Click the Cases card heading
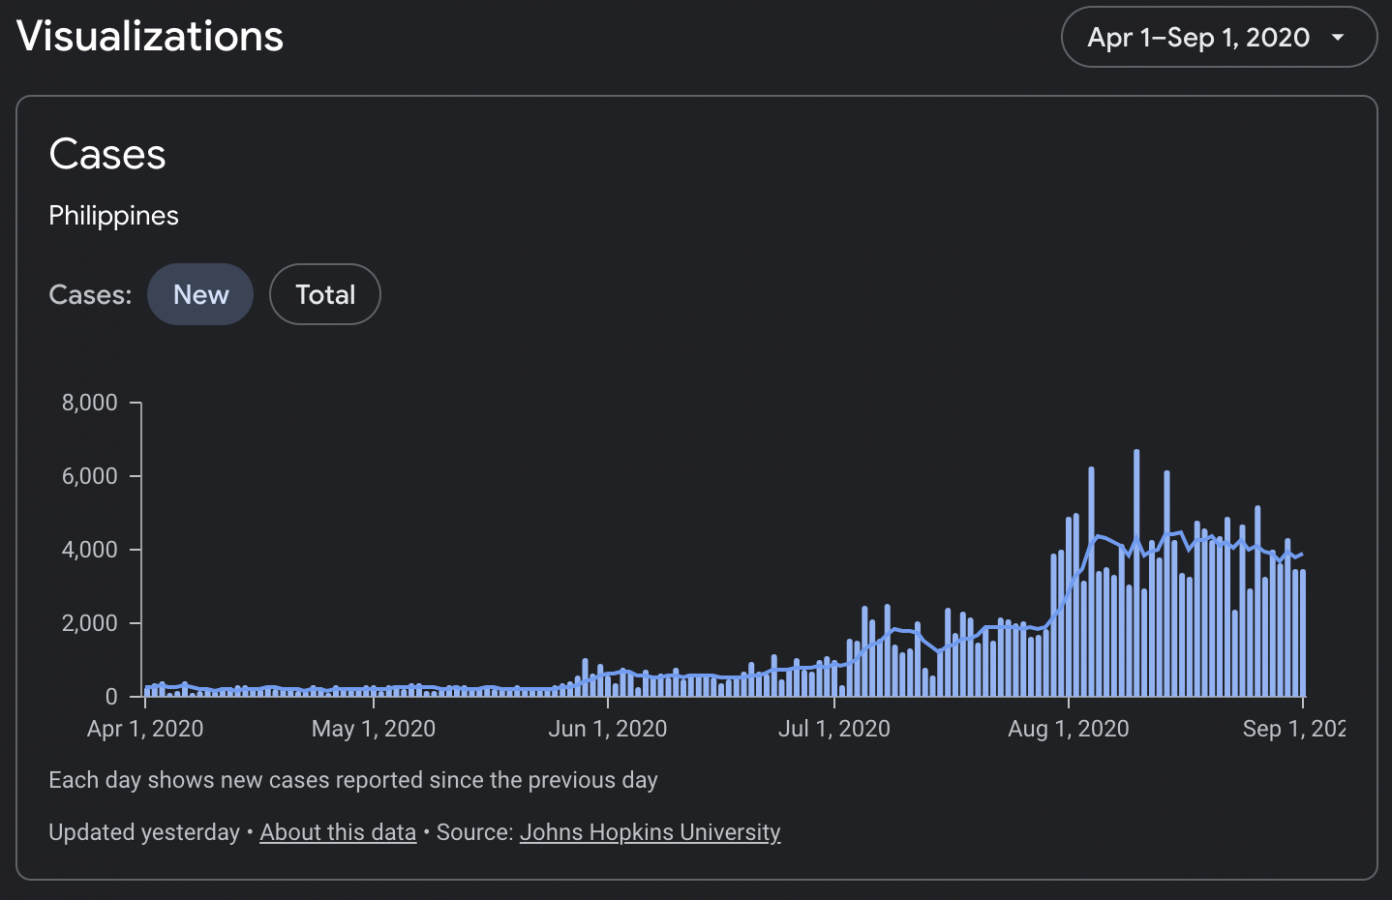Viewport: 1392px width, 900px height. point(107,155)
